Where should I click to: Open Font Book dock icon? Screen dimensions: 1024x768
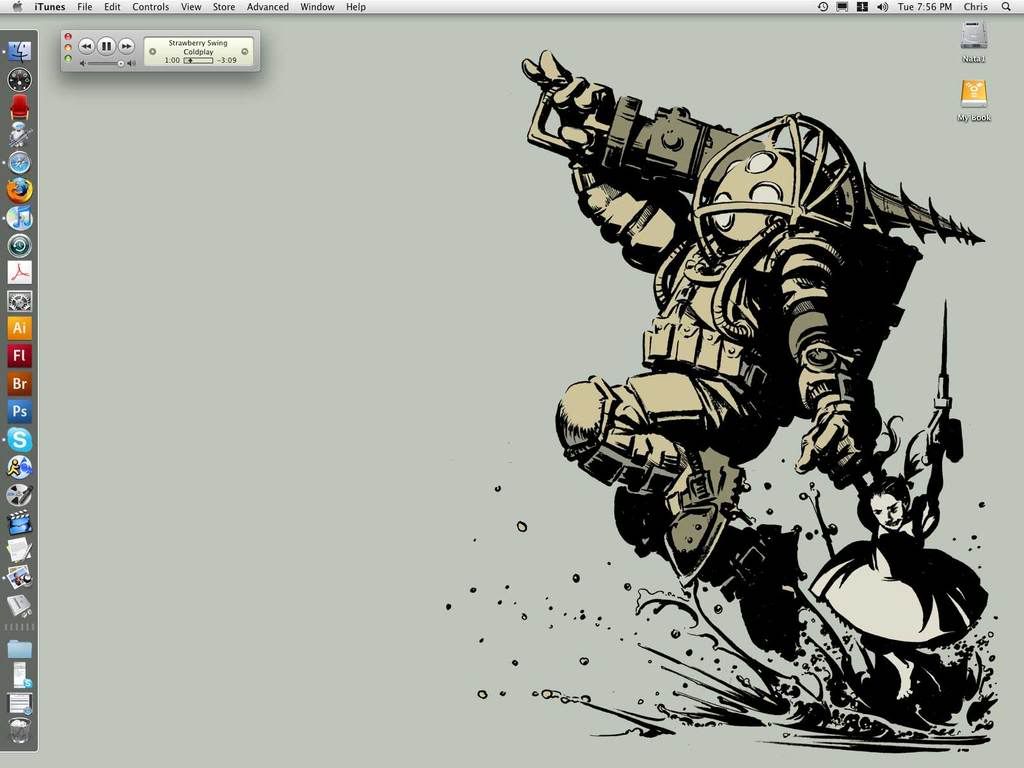[x=20, y=605]
